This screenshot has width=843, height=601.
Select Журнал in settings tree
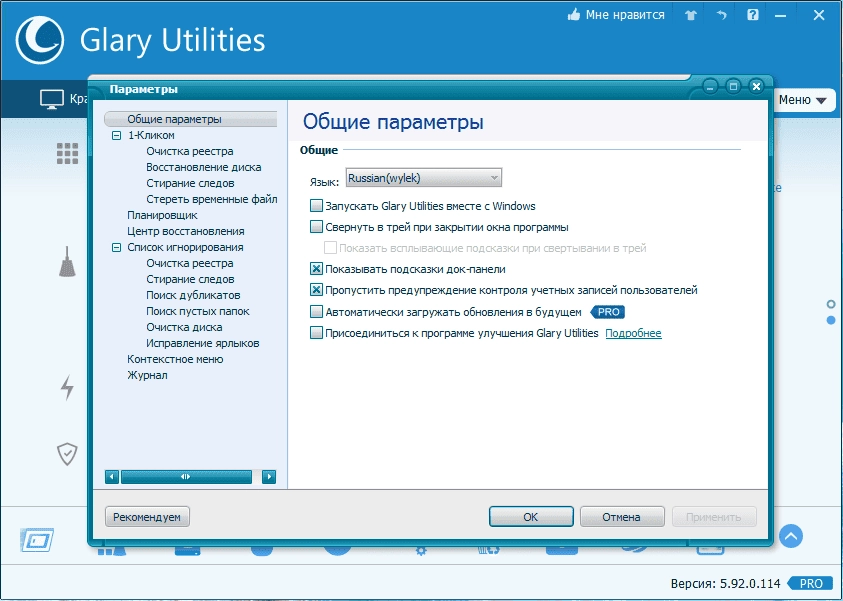tap(147, 375)
